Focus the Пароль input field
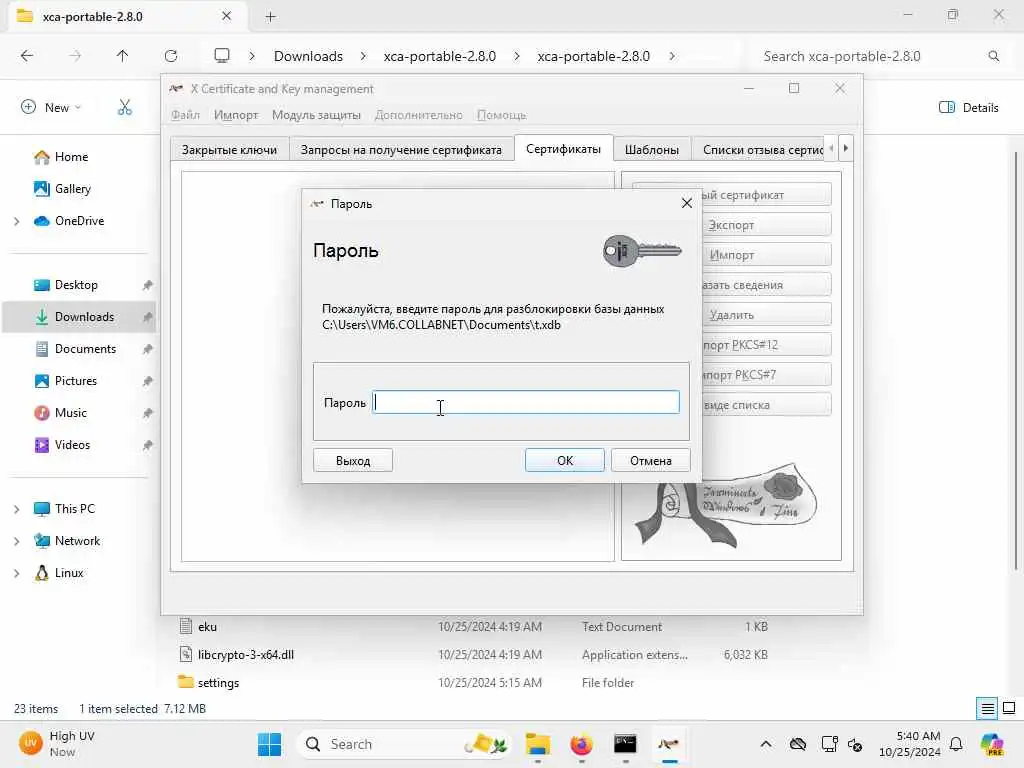The height and width of the screenshot is (768, 1024). (x=526, y=402)
